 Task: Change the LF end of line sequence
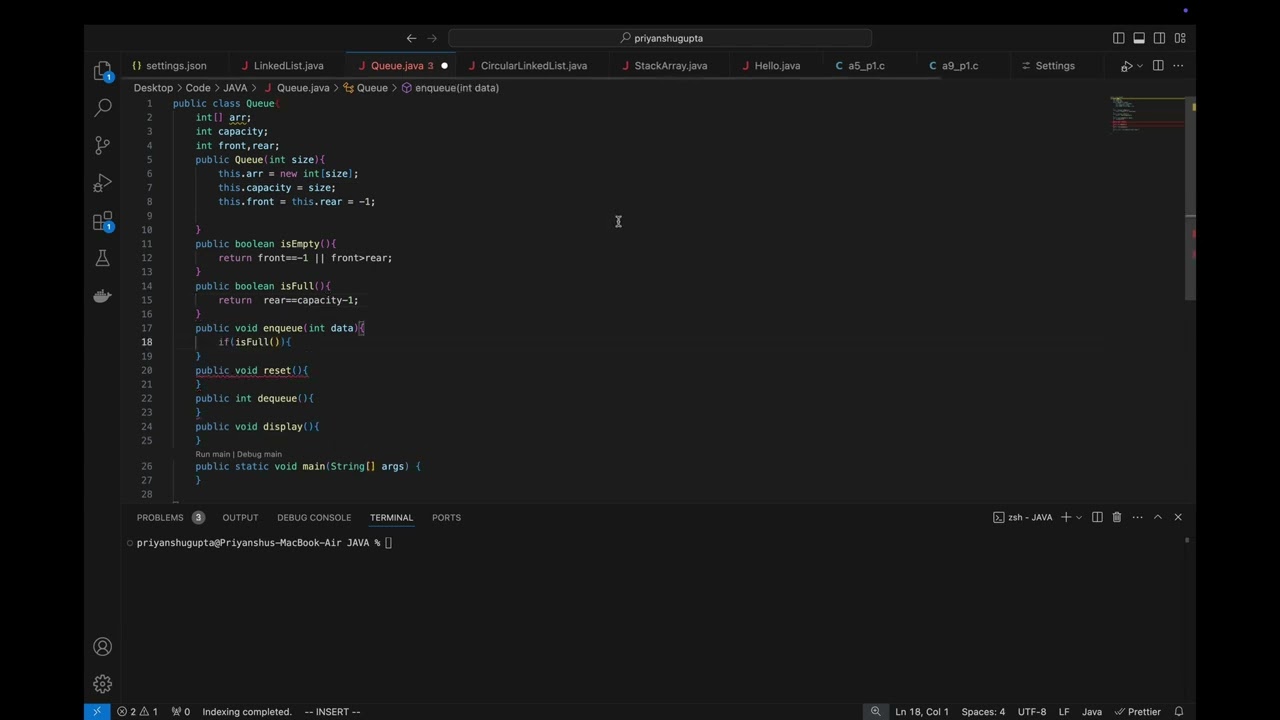coord(1064,712)
